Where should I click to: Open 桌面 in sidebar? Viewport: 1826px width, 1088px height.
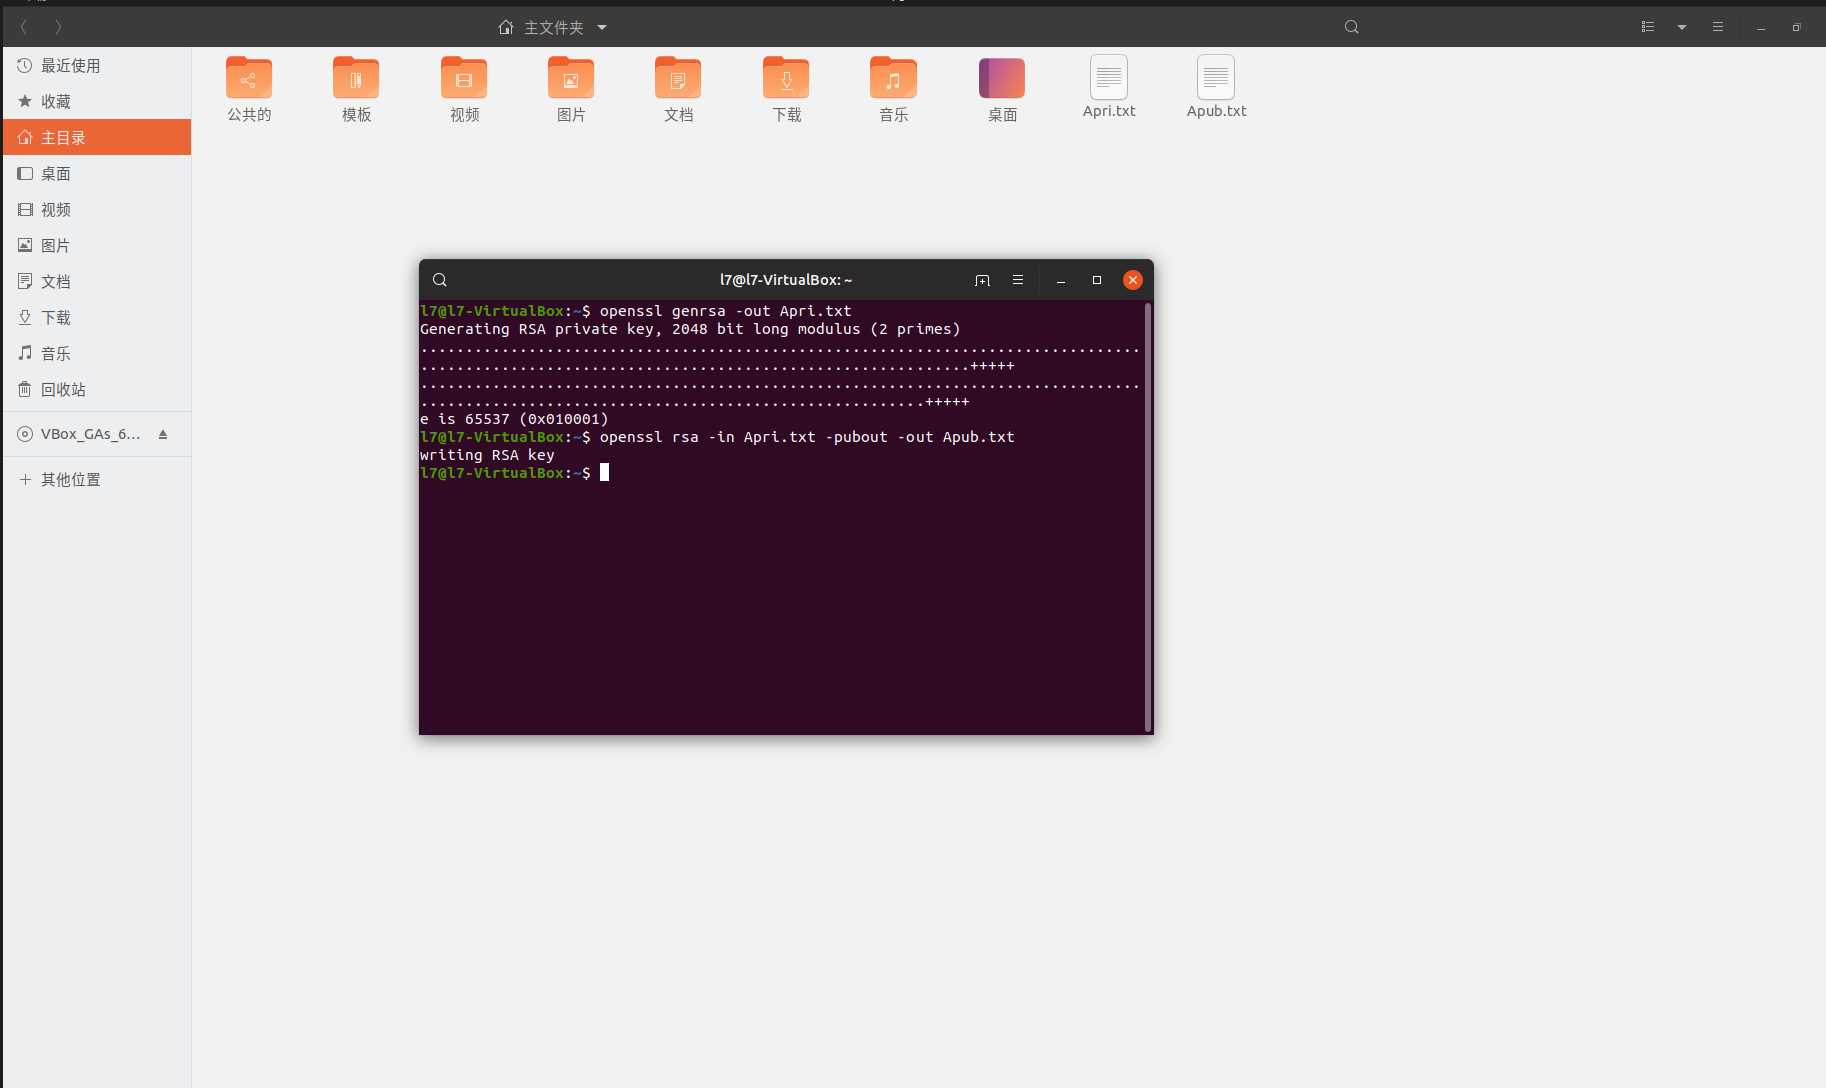click(97, 173)
